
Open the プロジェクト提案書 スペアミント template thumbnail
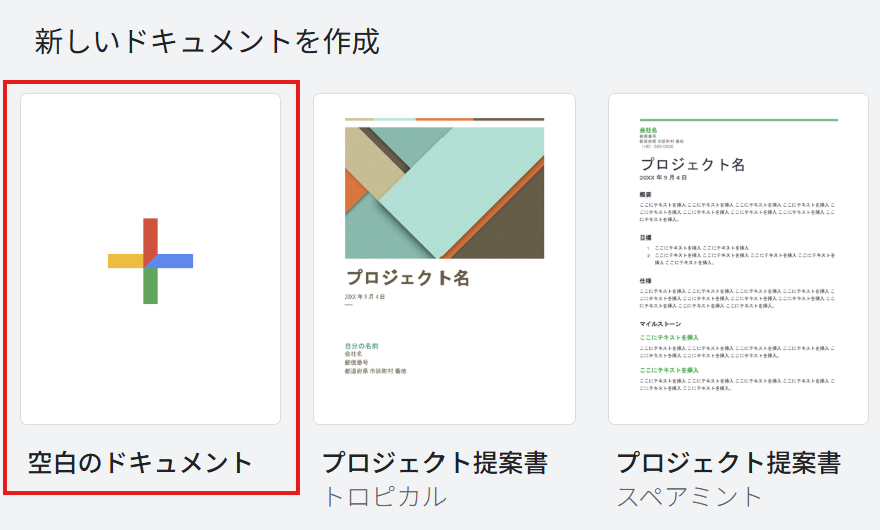(739, 259)
